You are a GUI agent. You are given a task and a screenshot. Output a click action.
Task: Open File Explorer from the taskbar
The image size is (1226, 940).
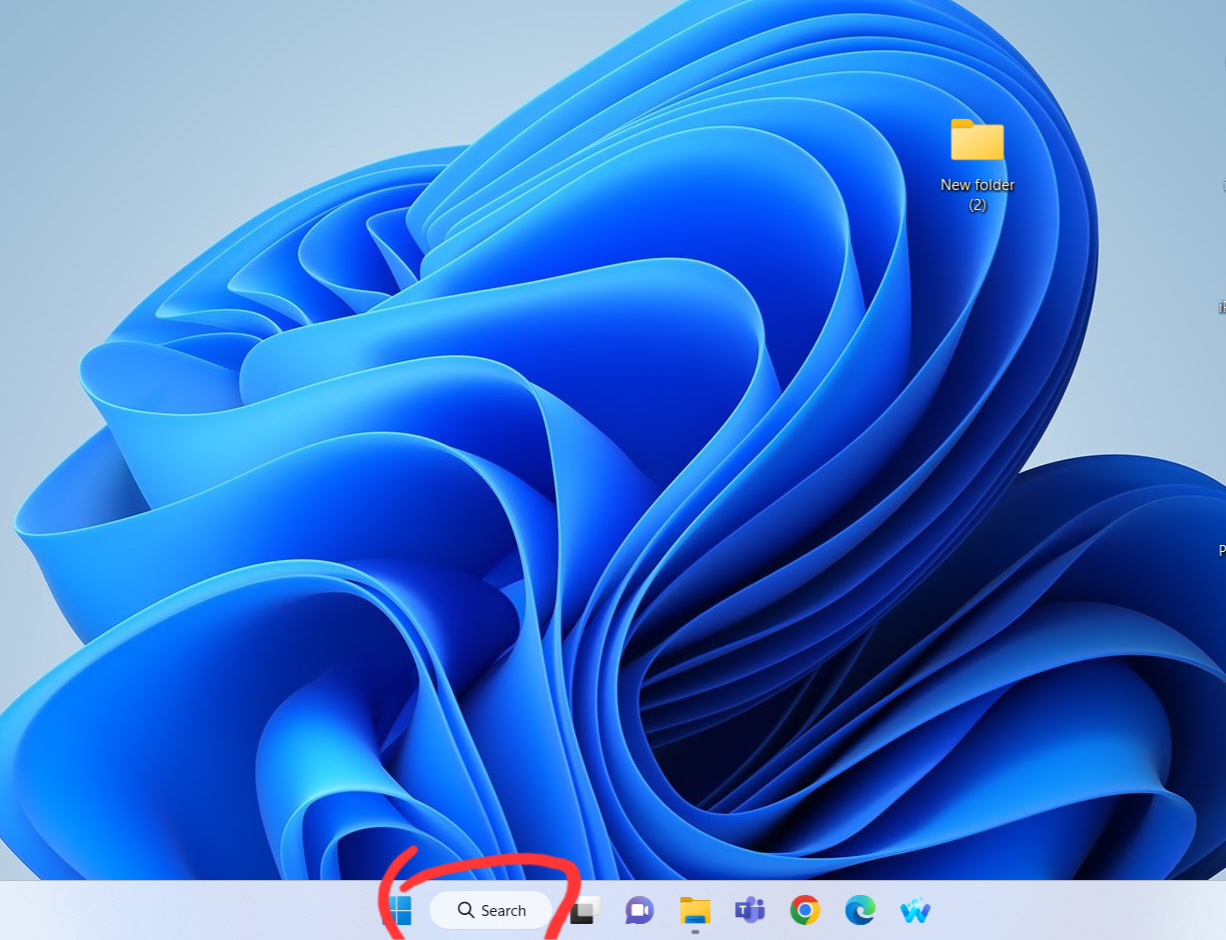click(695, 910)
